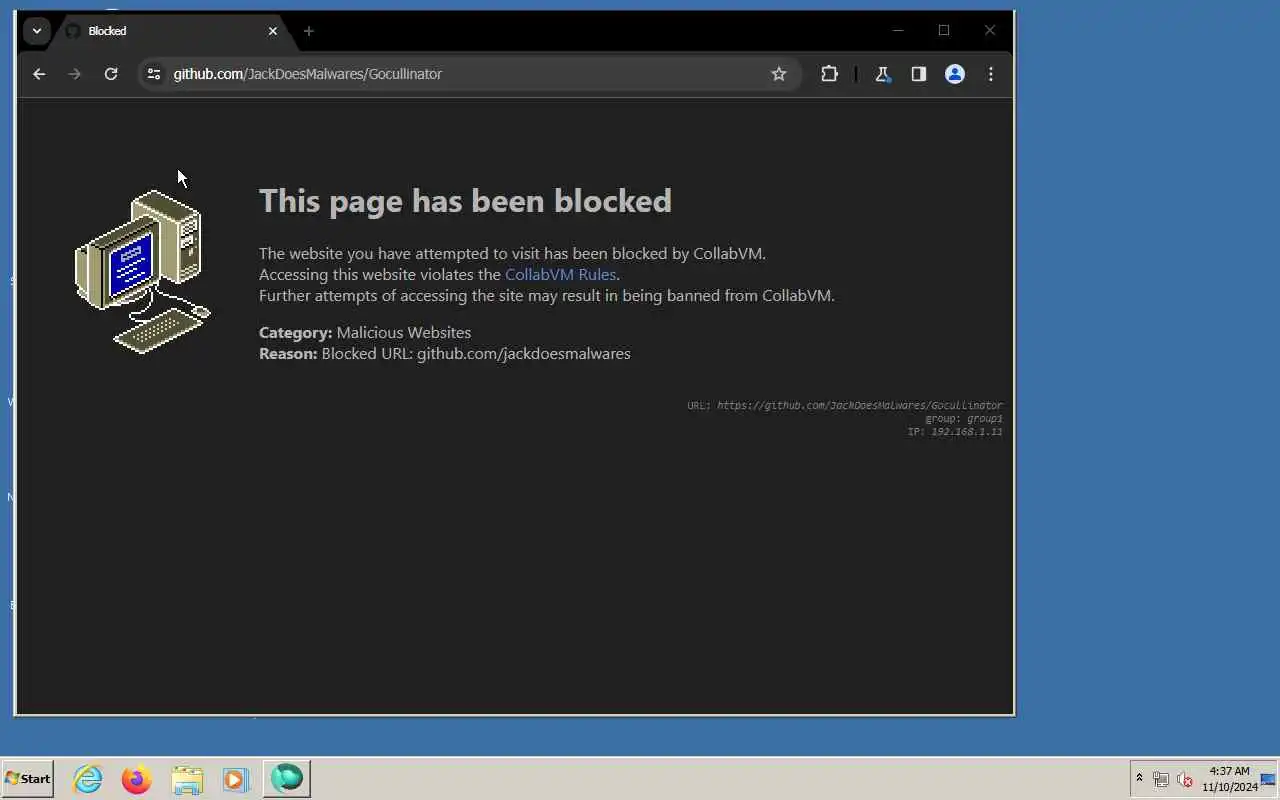Click the forward navigation arrow
The height and width of the screenshot is (800, 1280).
click(x=75, y=74)
